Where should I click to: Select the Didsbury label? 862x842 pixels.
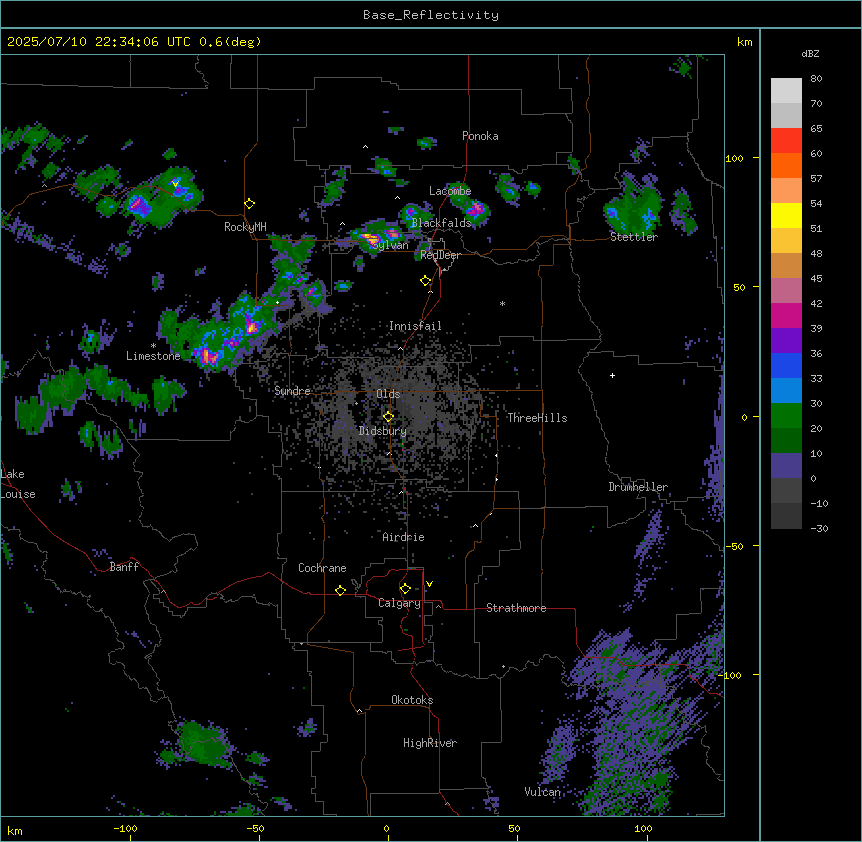[383, 431]
